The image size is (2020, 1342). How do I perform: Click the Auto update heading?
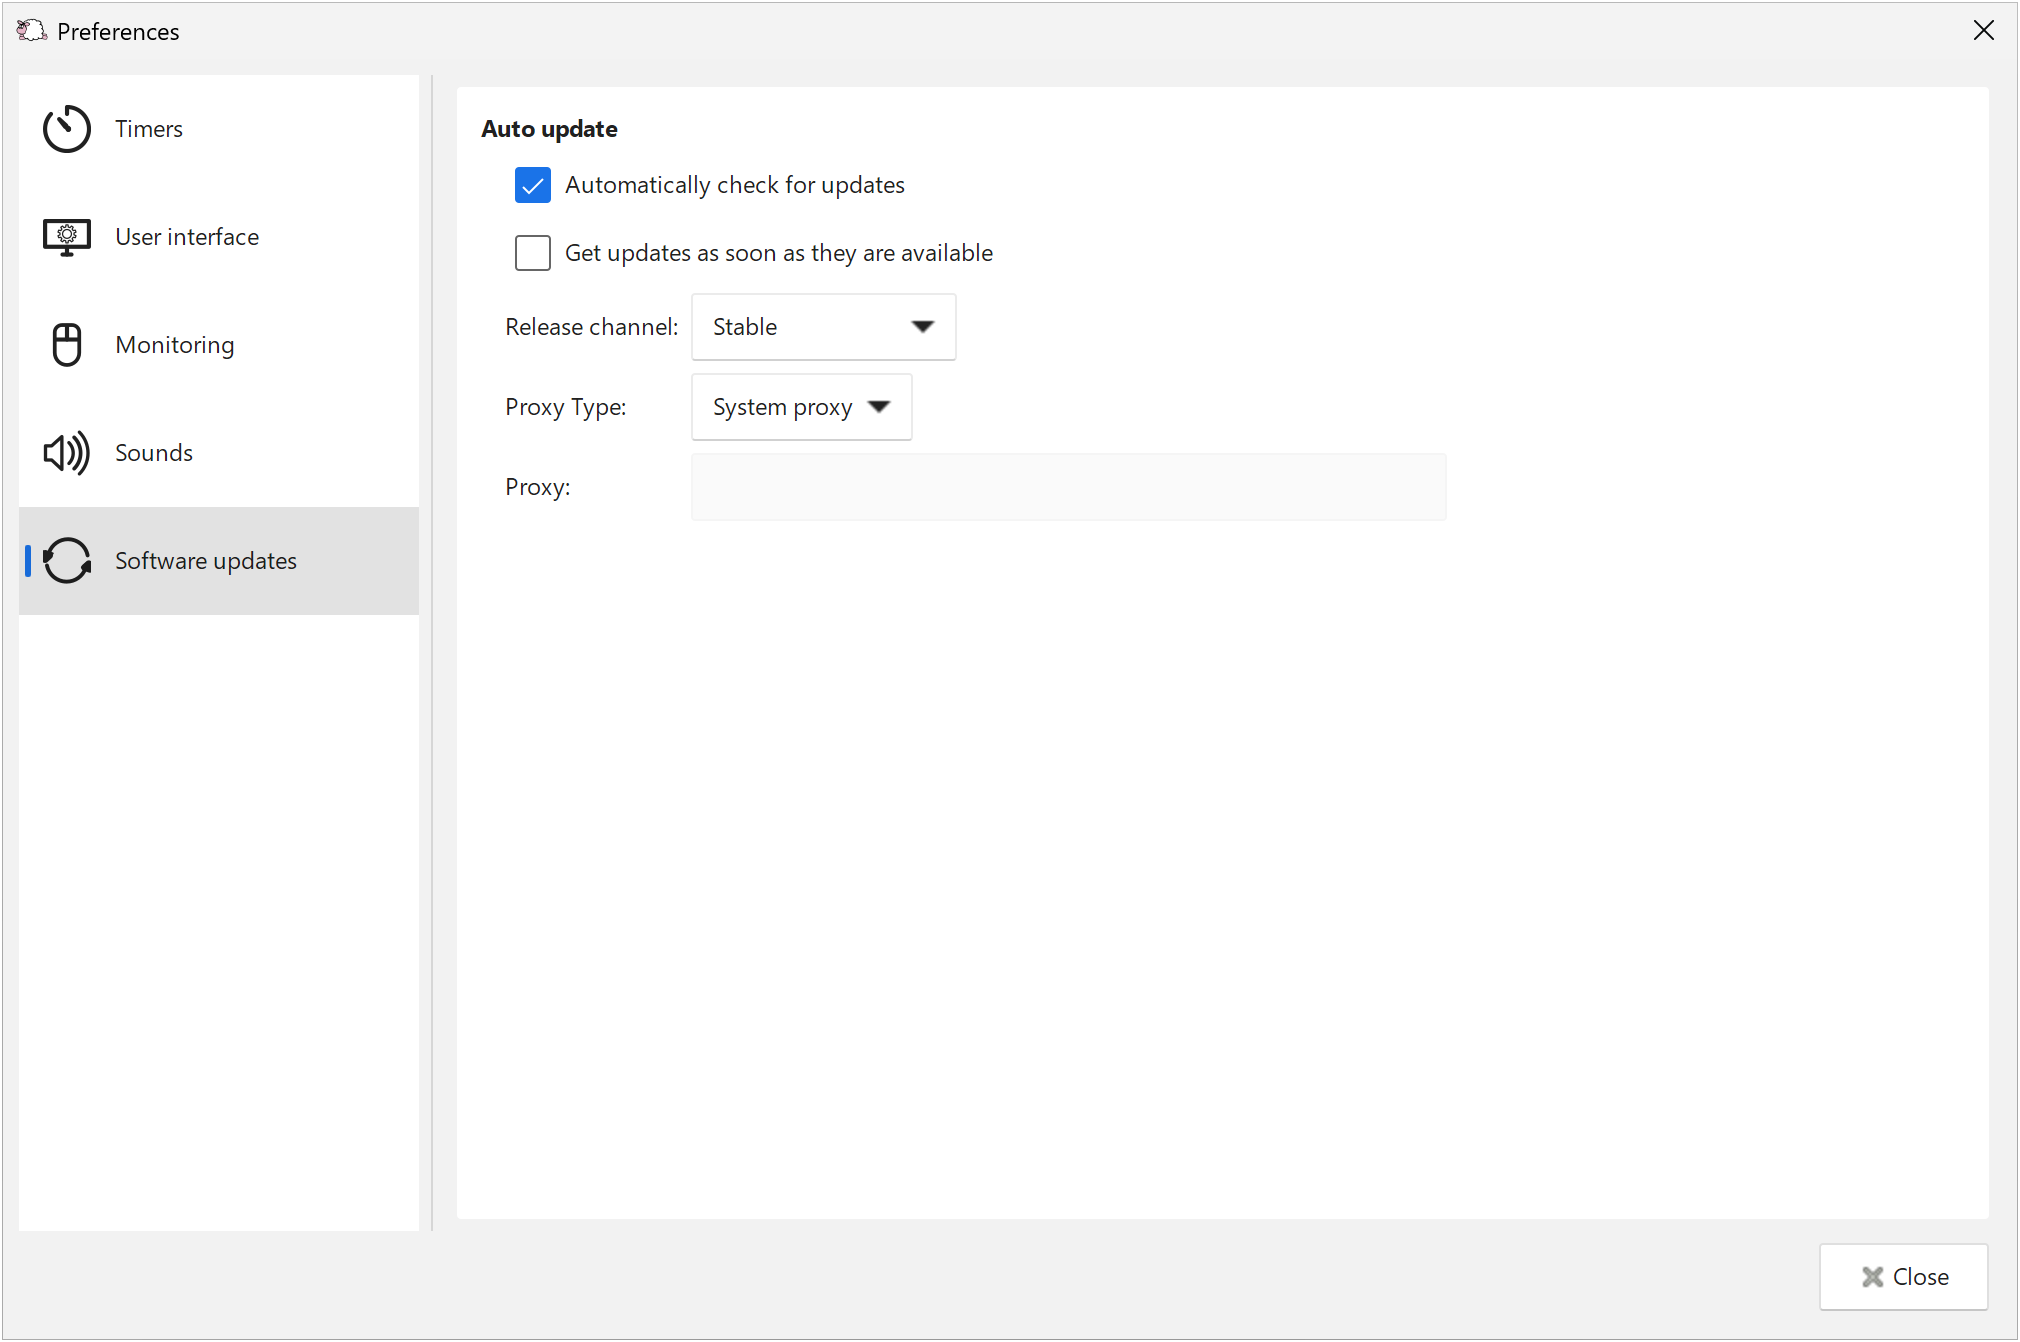[x=549, y=129]
